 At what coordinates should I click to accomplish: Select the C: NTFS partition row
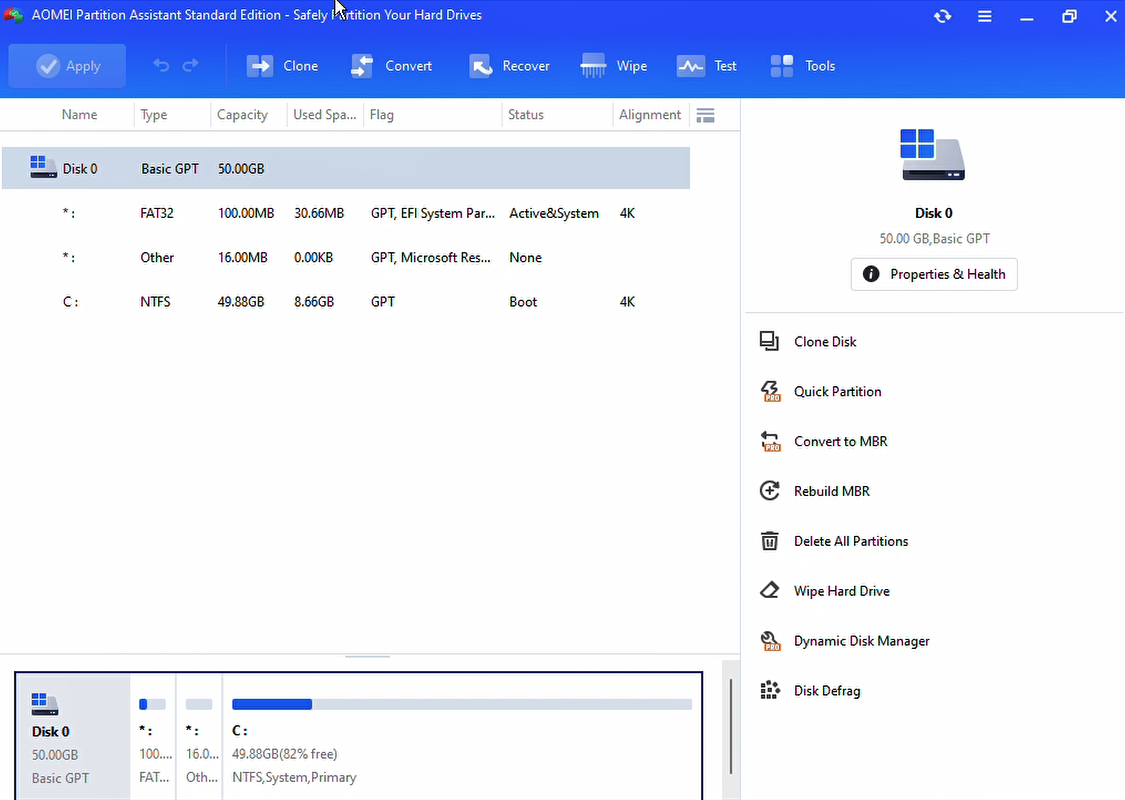(x=346, y=302)
